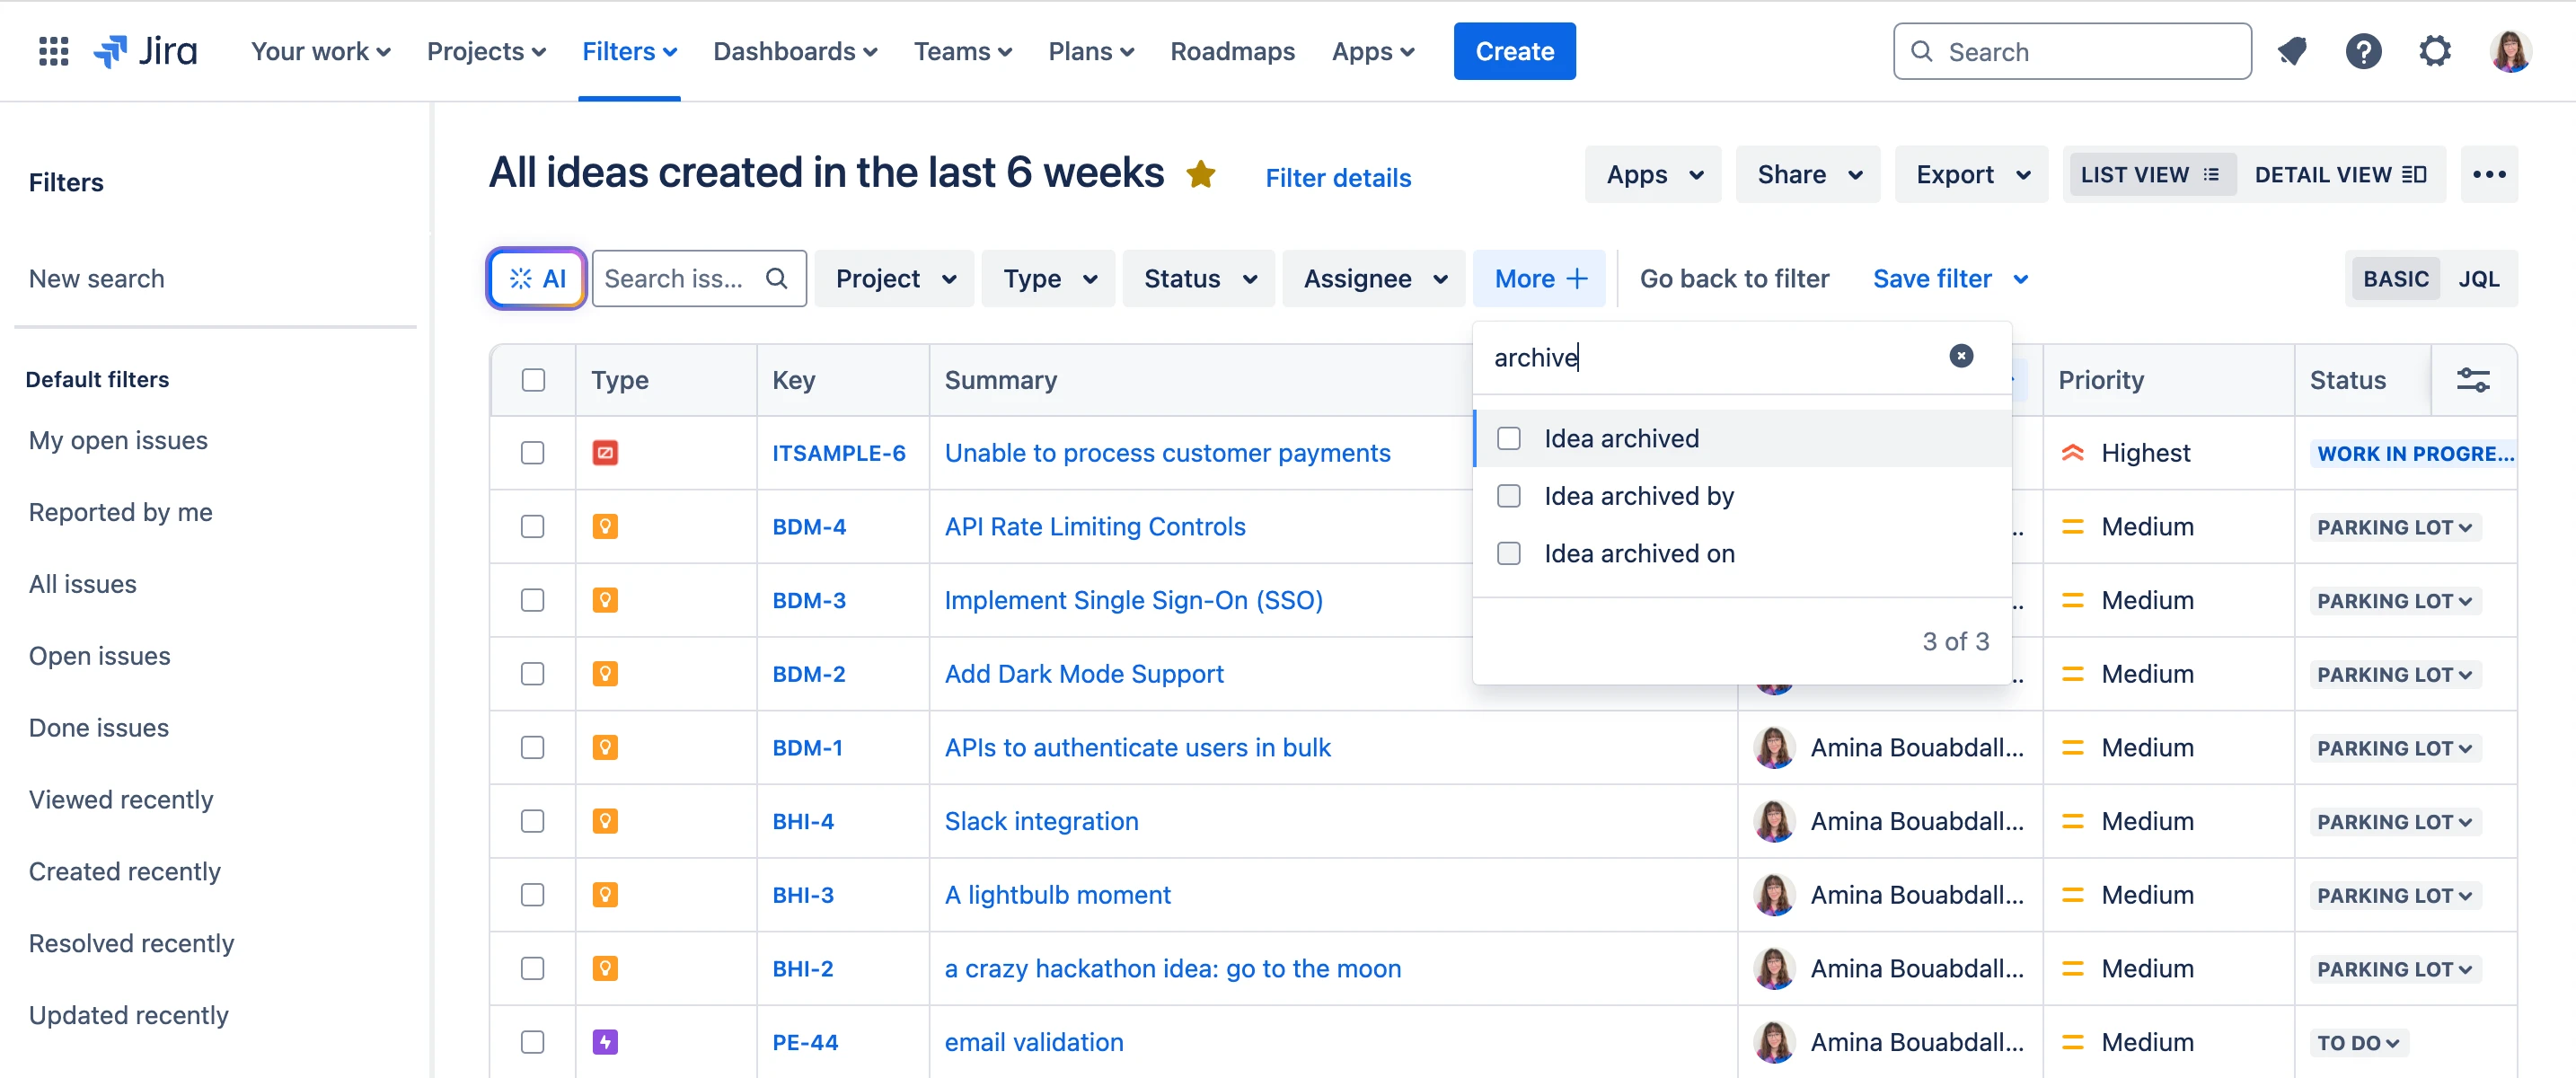The height and width of the screenshot is (1078, 2576).
Task: Select the checkbox for issue BDM-4
Action: pyautogui.click(x=532, y=526)
